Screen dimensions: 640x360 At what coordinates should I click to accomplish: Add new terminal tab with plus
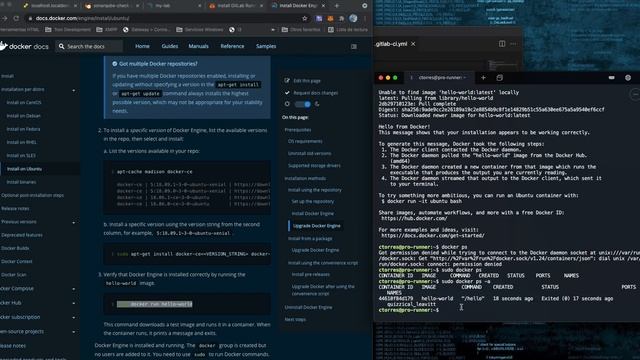(x=483, y=78)
